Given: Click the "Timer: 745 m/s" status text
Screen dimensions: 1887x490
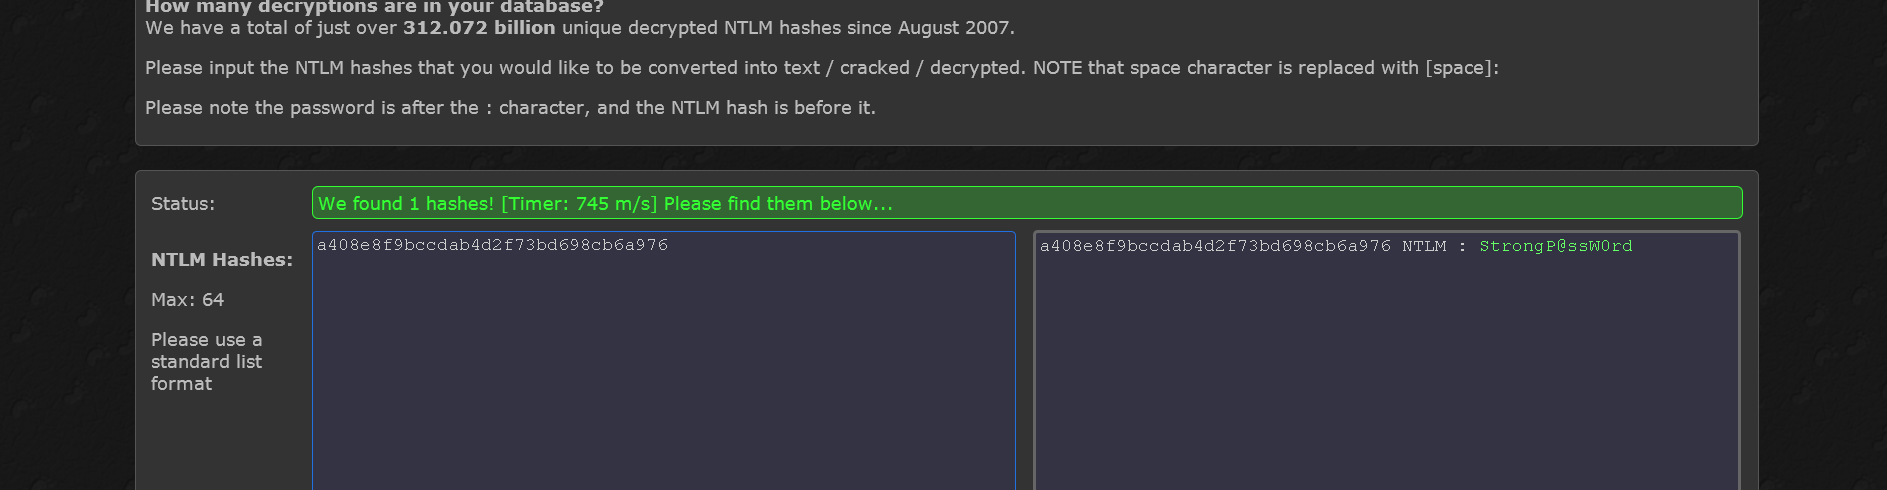Looking at the screenshot, I should tap(579, 204).
